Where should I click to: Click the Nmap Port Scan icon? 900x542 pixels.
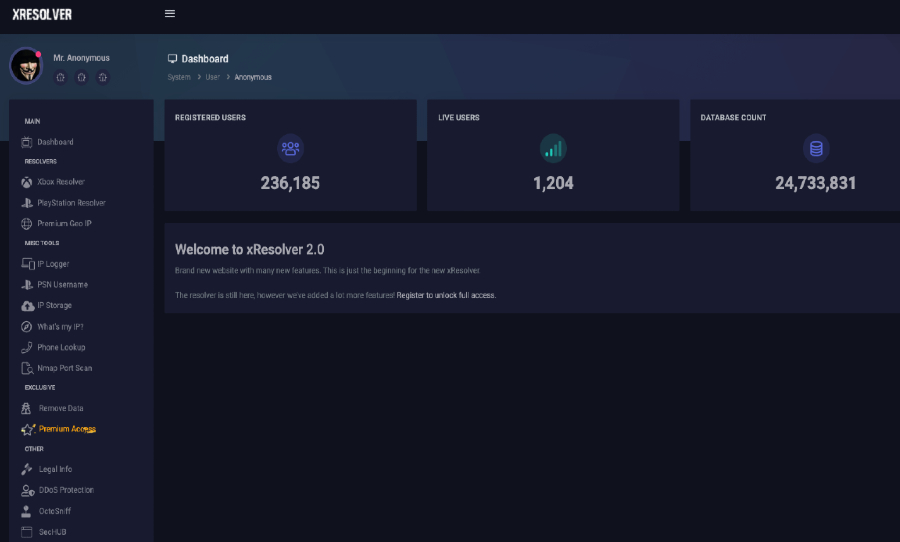coord(26,368)
